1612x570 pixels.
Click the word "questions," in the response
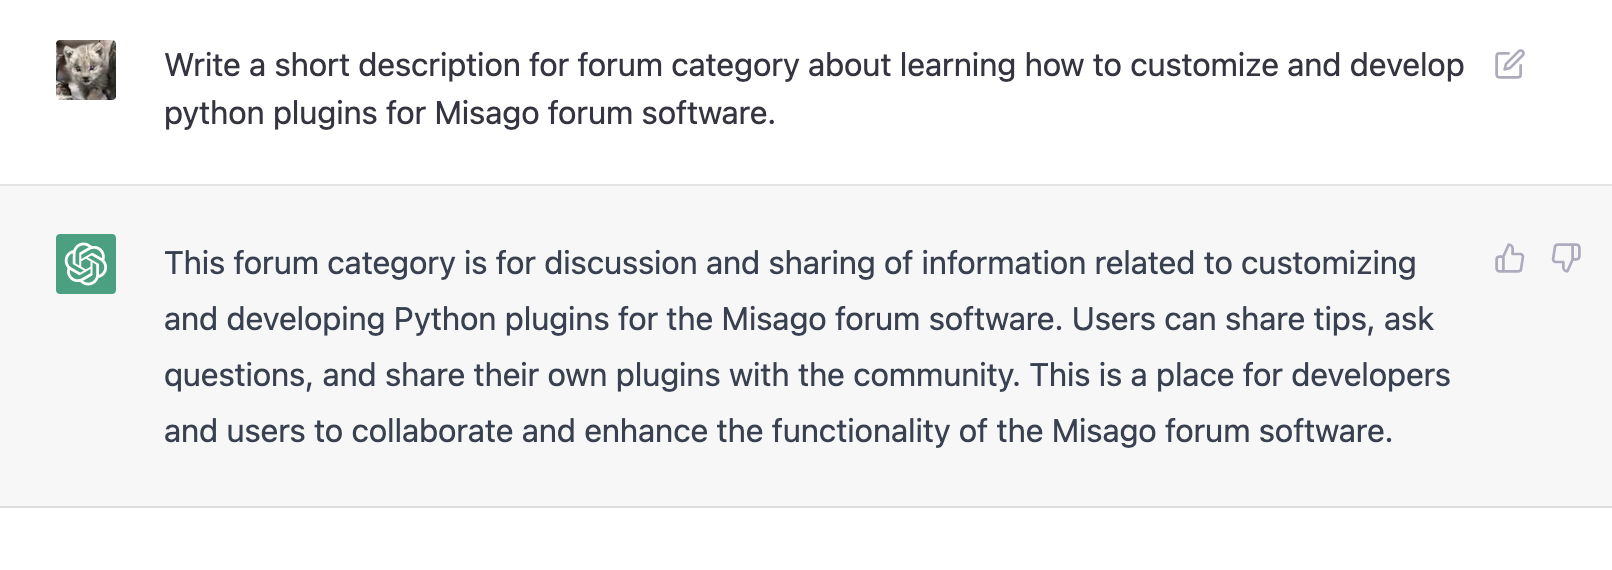coord(238,375)
